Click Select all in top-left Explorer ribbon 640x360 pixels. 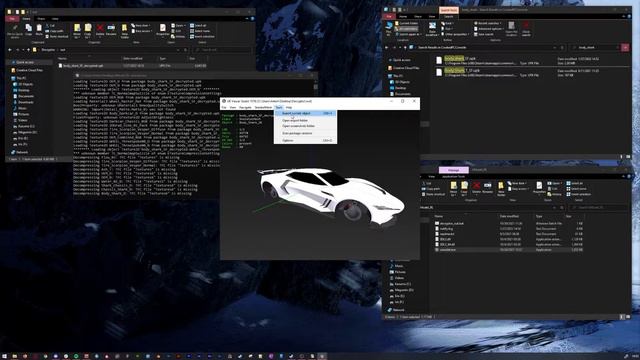click(198, 25)
